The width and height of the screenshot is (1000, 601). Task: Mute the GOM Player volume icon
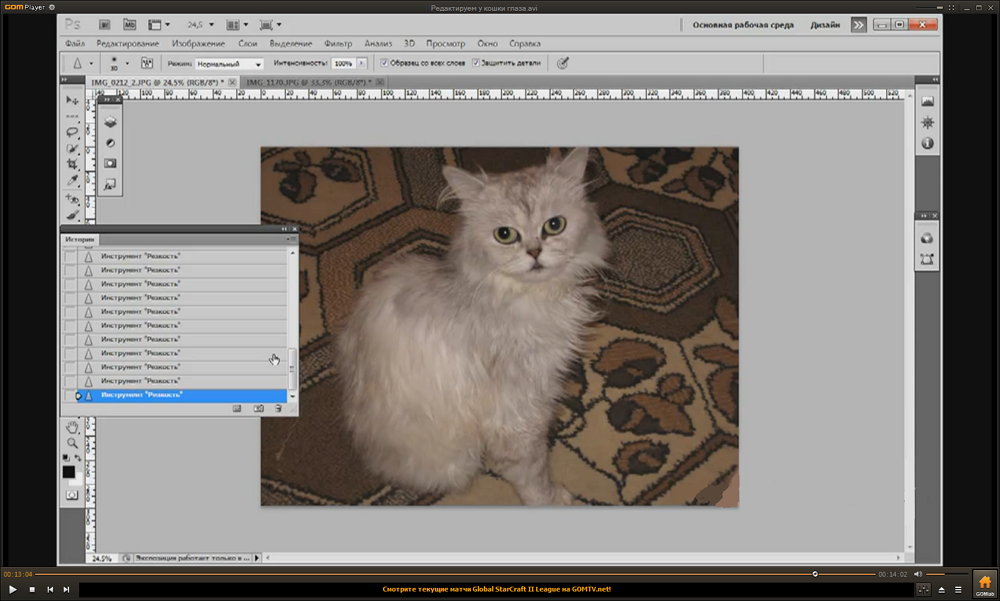tap(918, 574)
